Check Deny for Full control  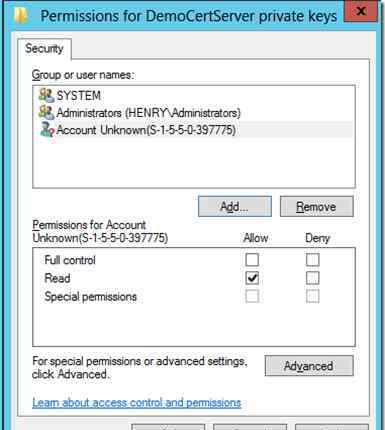[x=313, y=260]
